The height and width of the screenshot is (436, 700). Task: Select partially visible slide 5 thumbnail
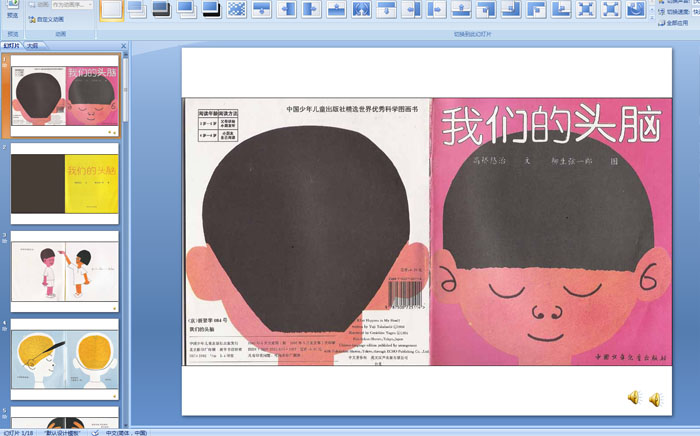point(65,417)
